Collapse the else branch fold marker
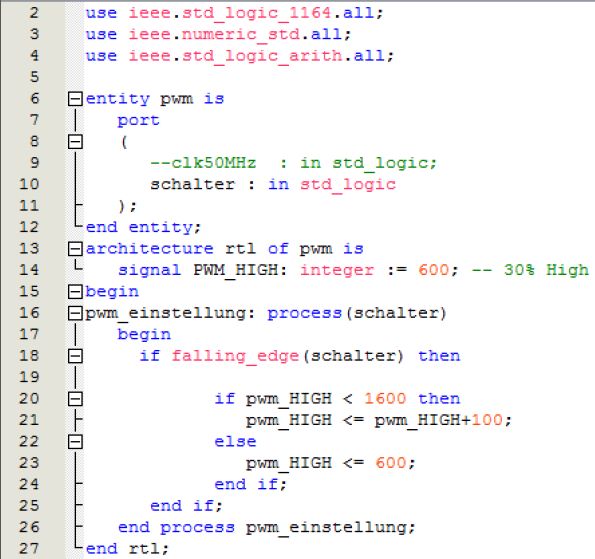 click(x=75, y=442)
